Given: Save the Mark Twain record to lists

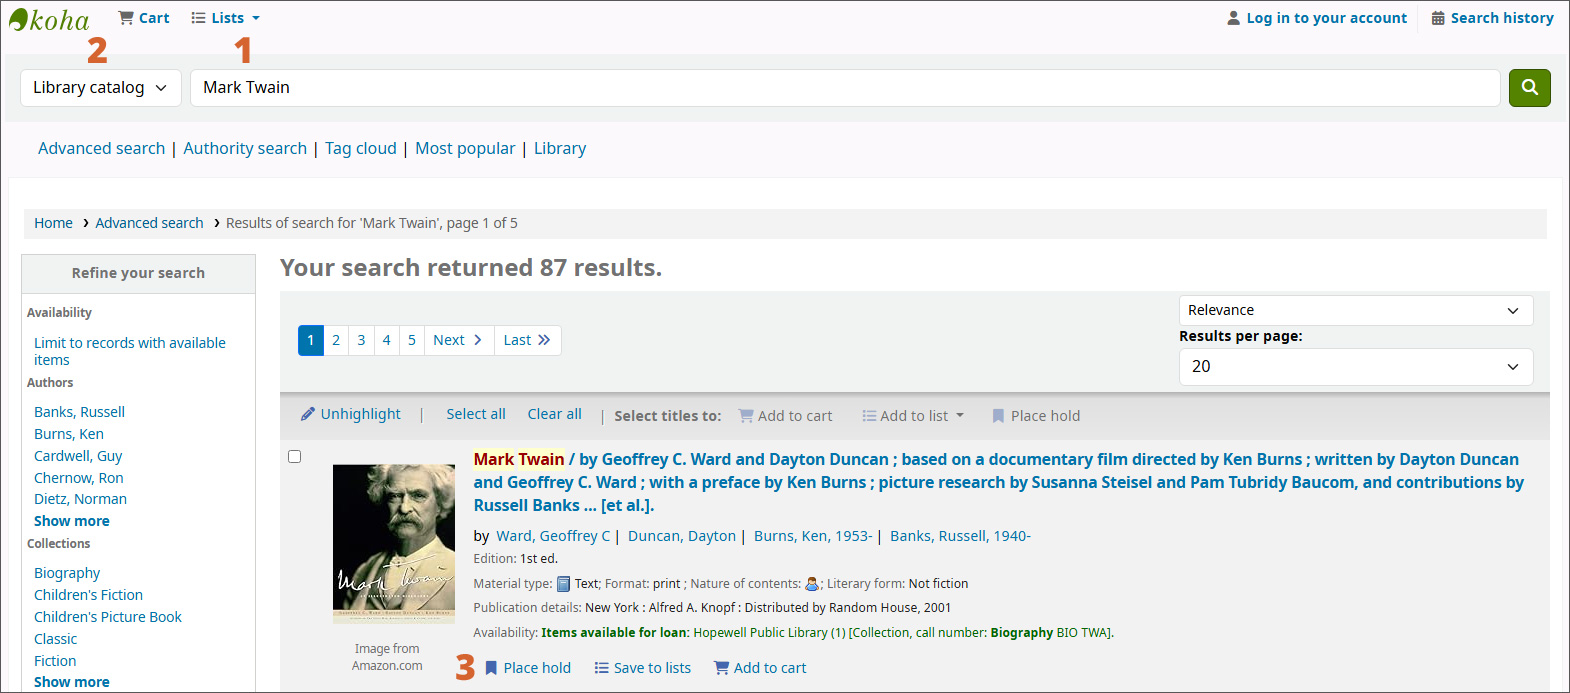Looking at the screenshot, I should (642, 668).
